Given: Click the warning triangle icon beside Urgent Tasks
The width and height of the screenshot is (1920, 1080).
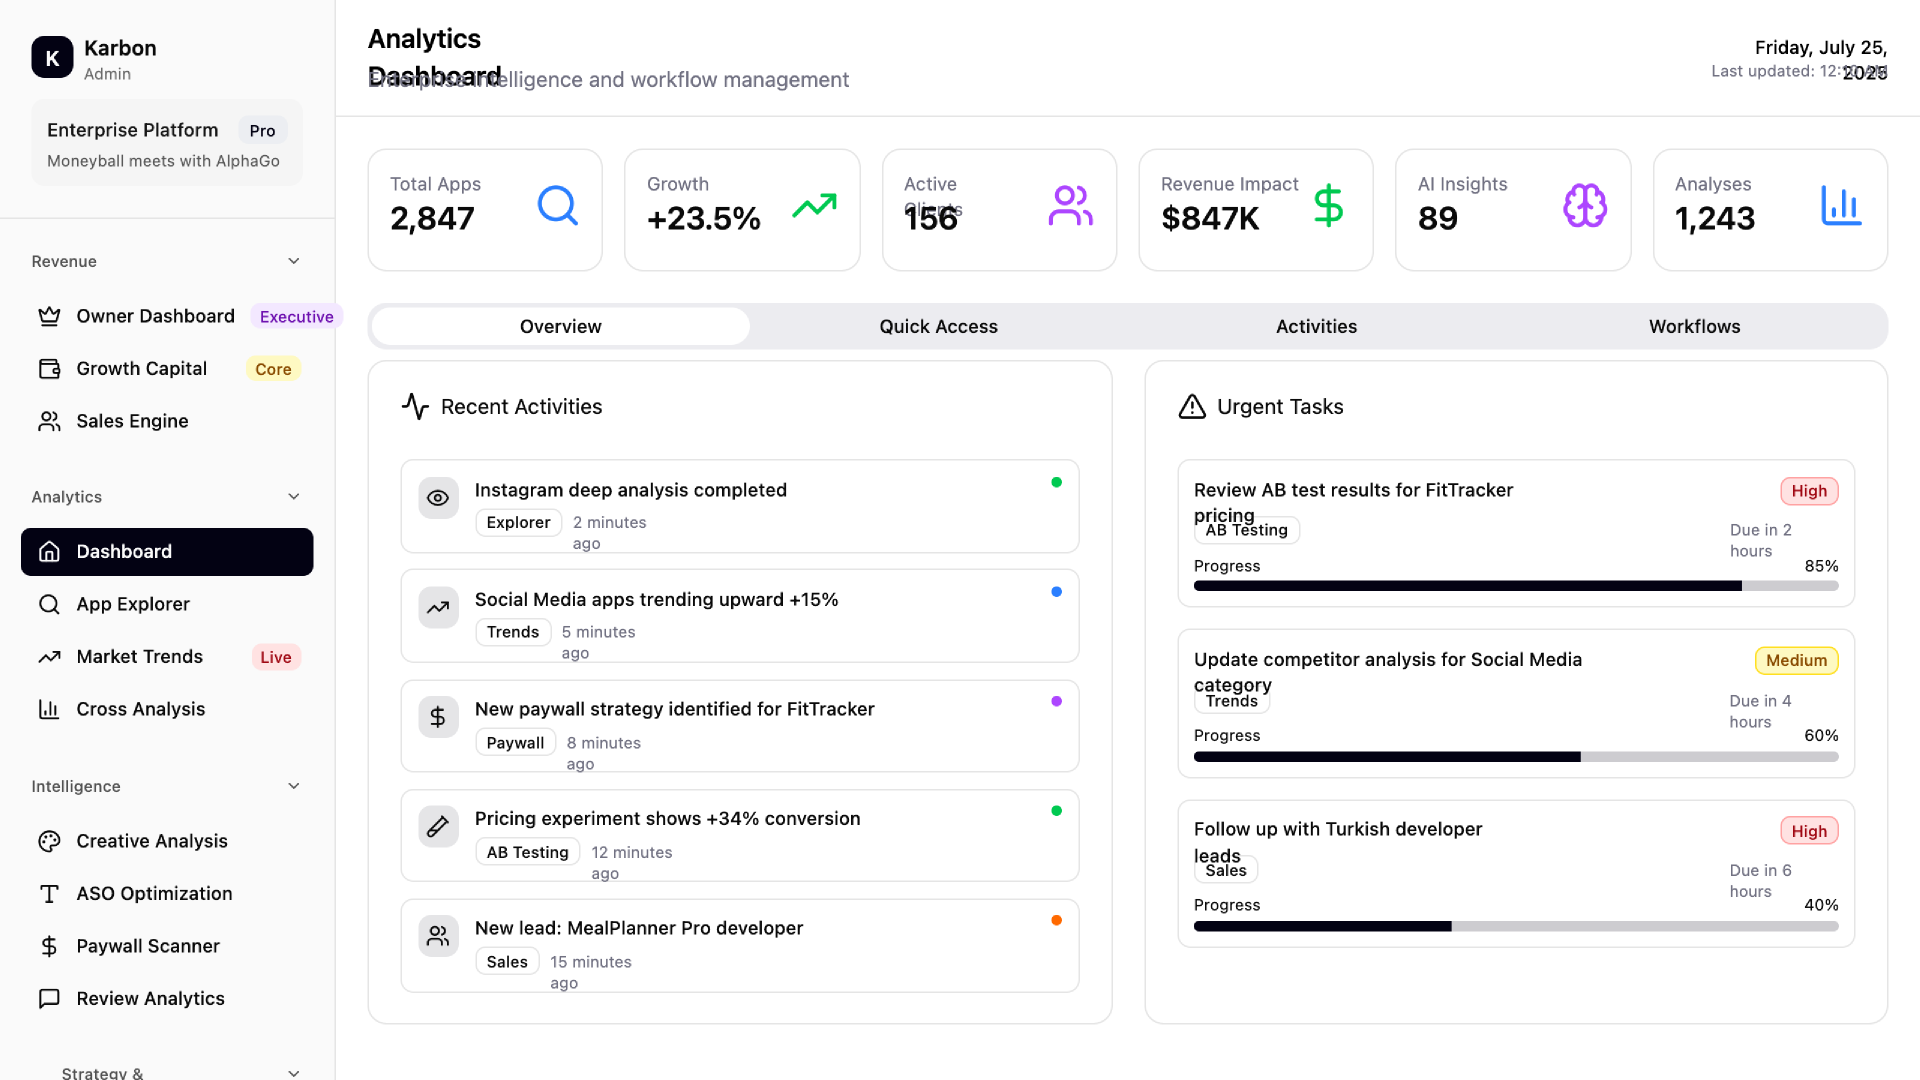Looking at the screenshot, I should click(1192, 407).
